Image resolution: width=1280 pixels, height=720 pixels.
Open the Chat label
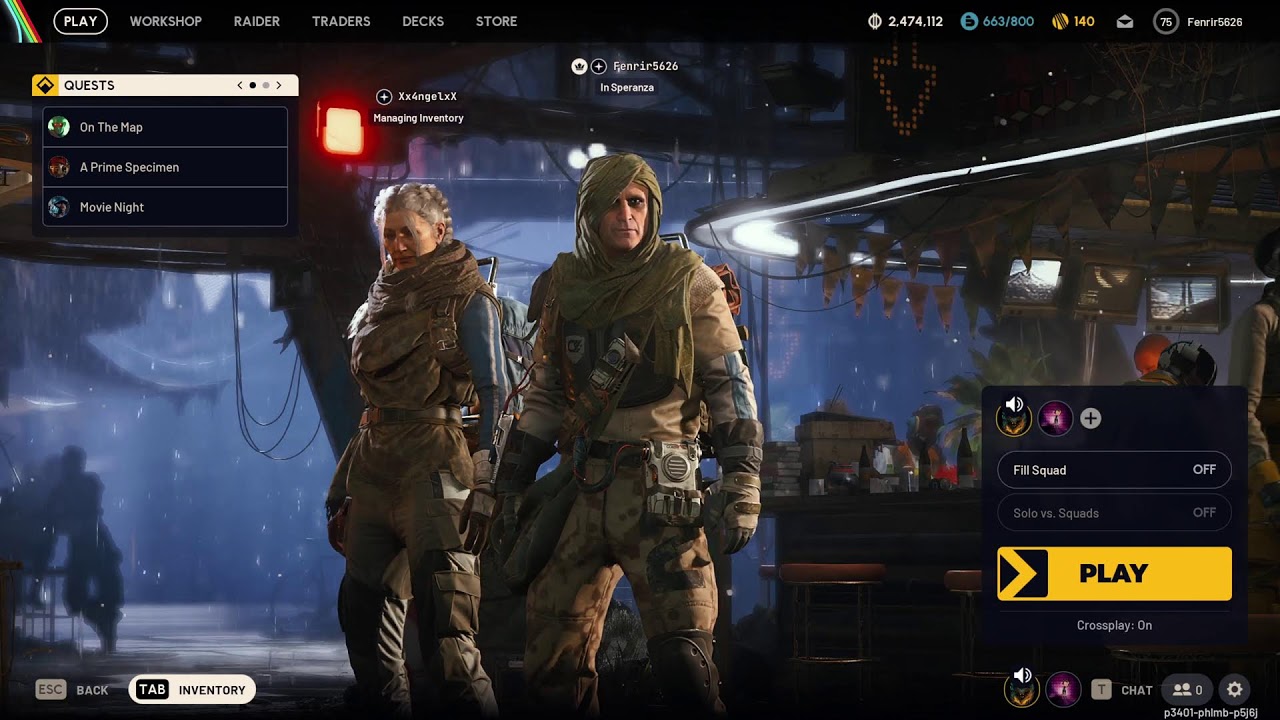pos(1137,690)
